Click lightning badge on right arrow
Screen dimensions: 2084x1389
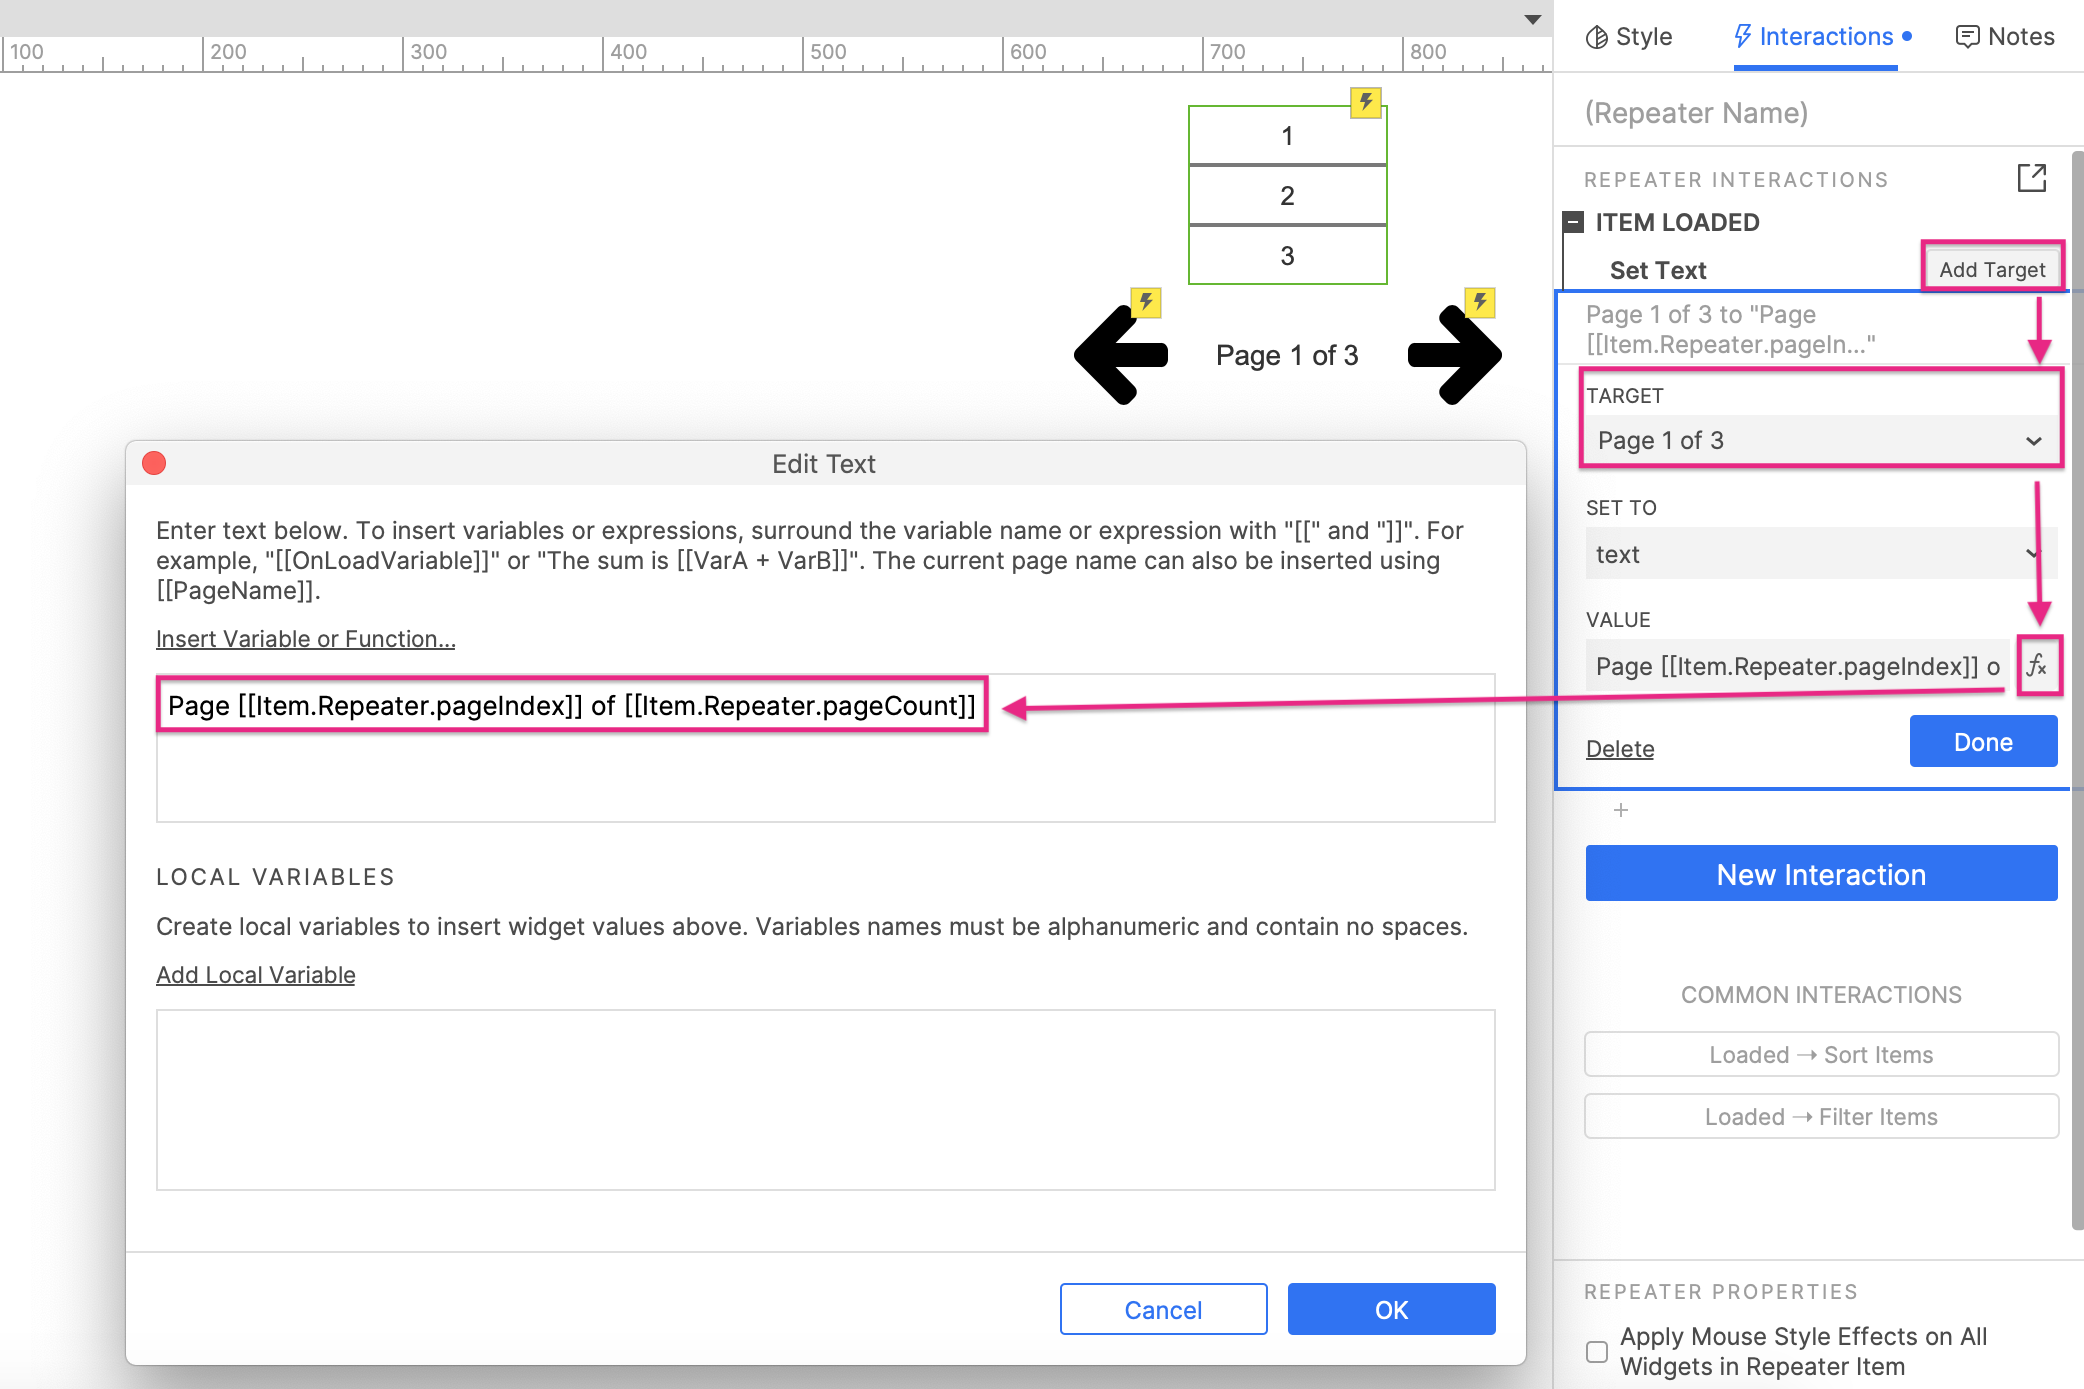pyautogui.click(x=1479, y=302)
